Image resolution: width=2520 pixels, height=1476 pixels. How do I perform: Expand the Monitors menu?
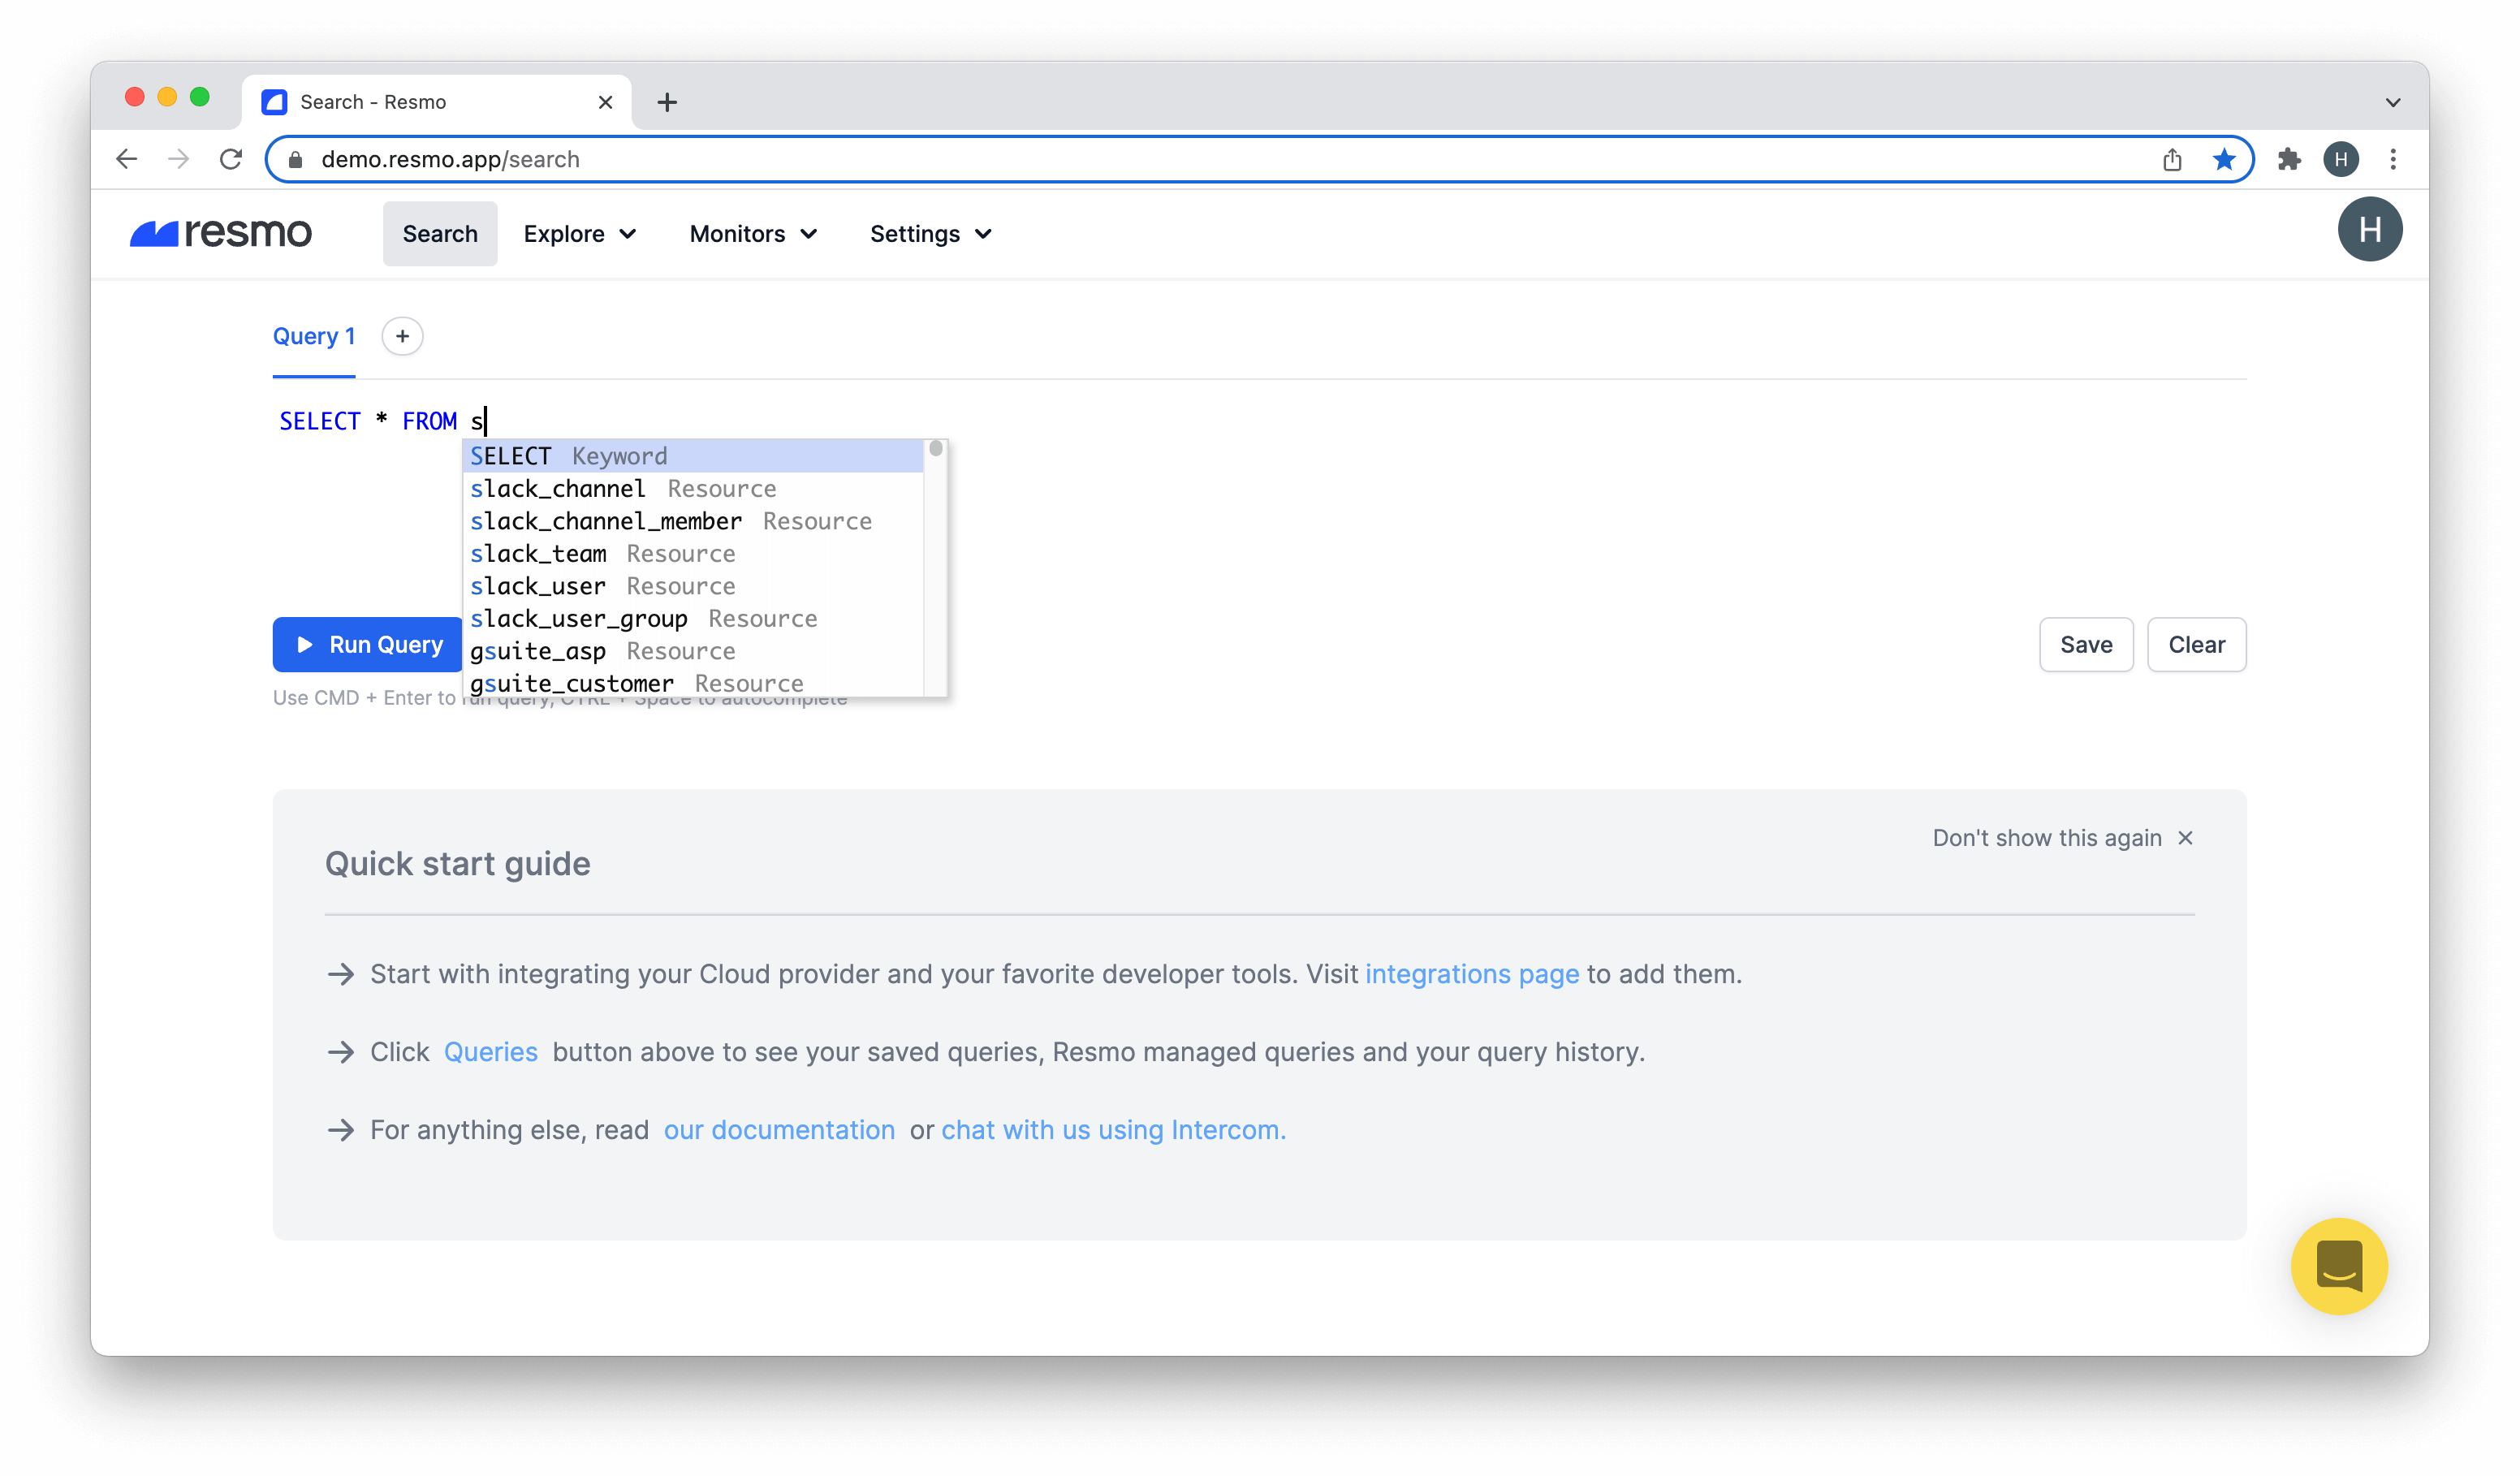pos(753,234)
